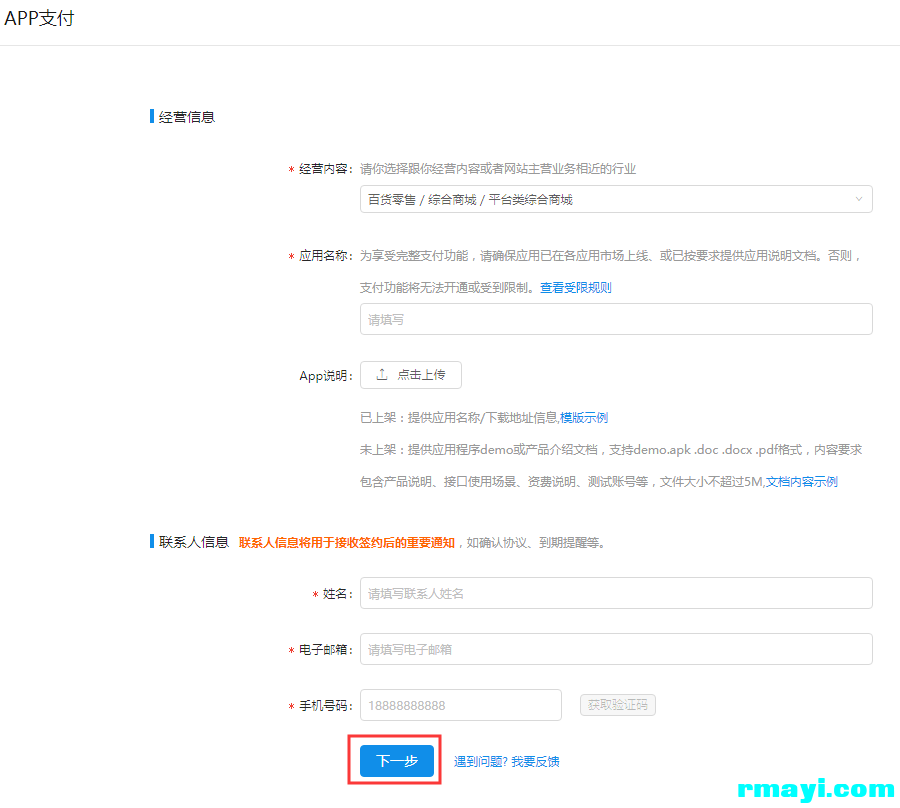The height and width of the screenshot is (808, 900).
Task: Open the 经营内容 industry dropdown
Action: click(616, 199)
